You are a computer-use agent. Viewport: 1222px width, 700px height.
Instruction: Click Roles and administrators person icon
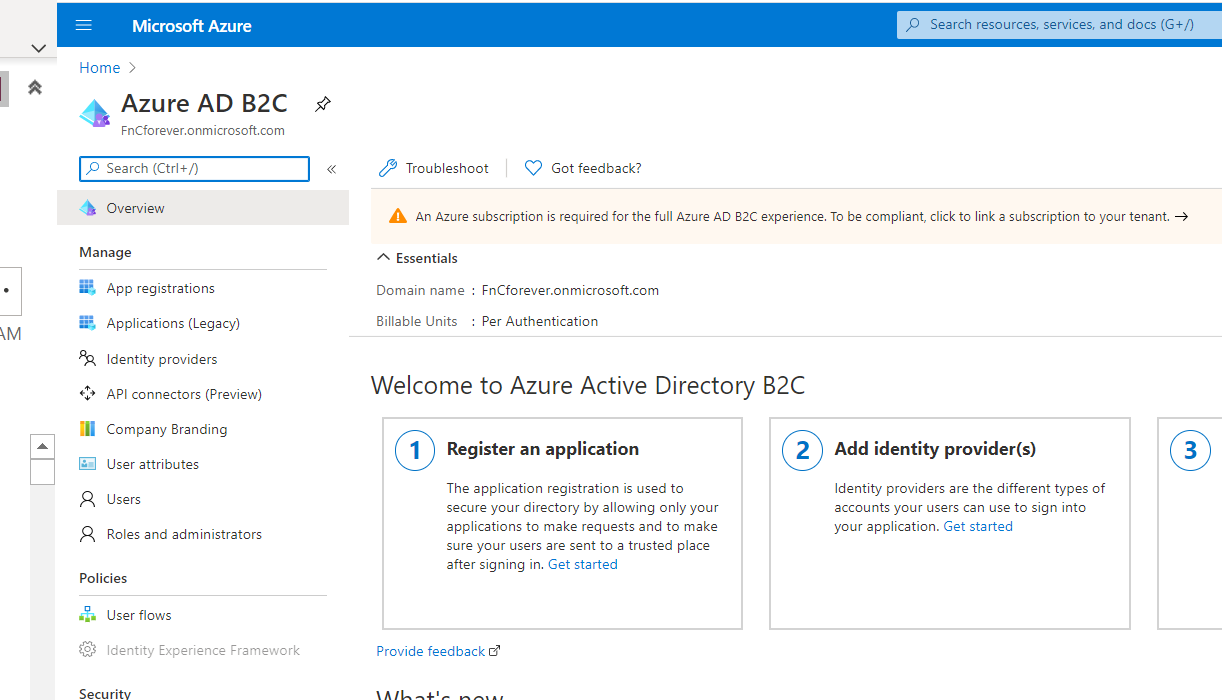tap(88, 534)
